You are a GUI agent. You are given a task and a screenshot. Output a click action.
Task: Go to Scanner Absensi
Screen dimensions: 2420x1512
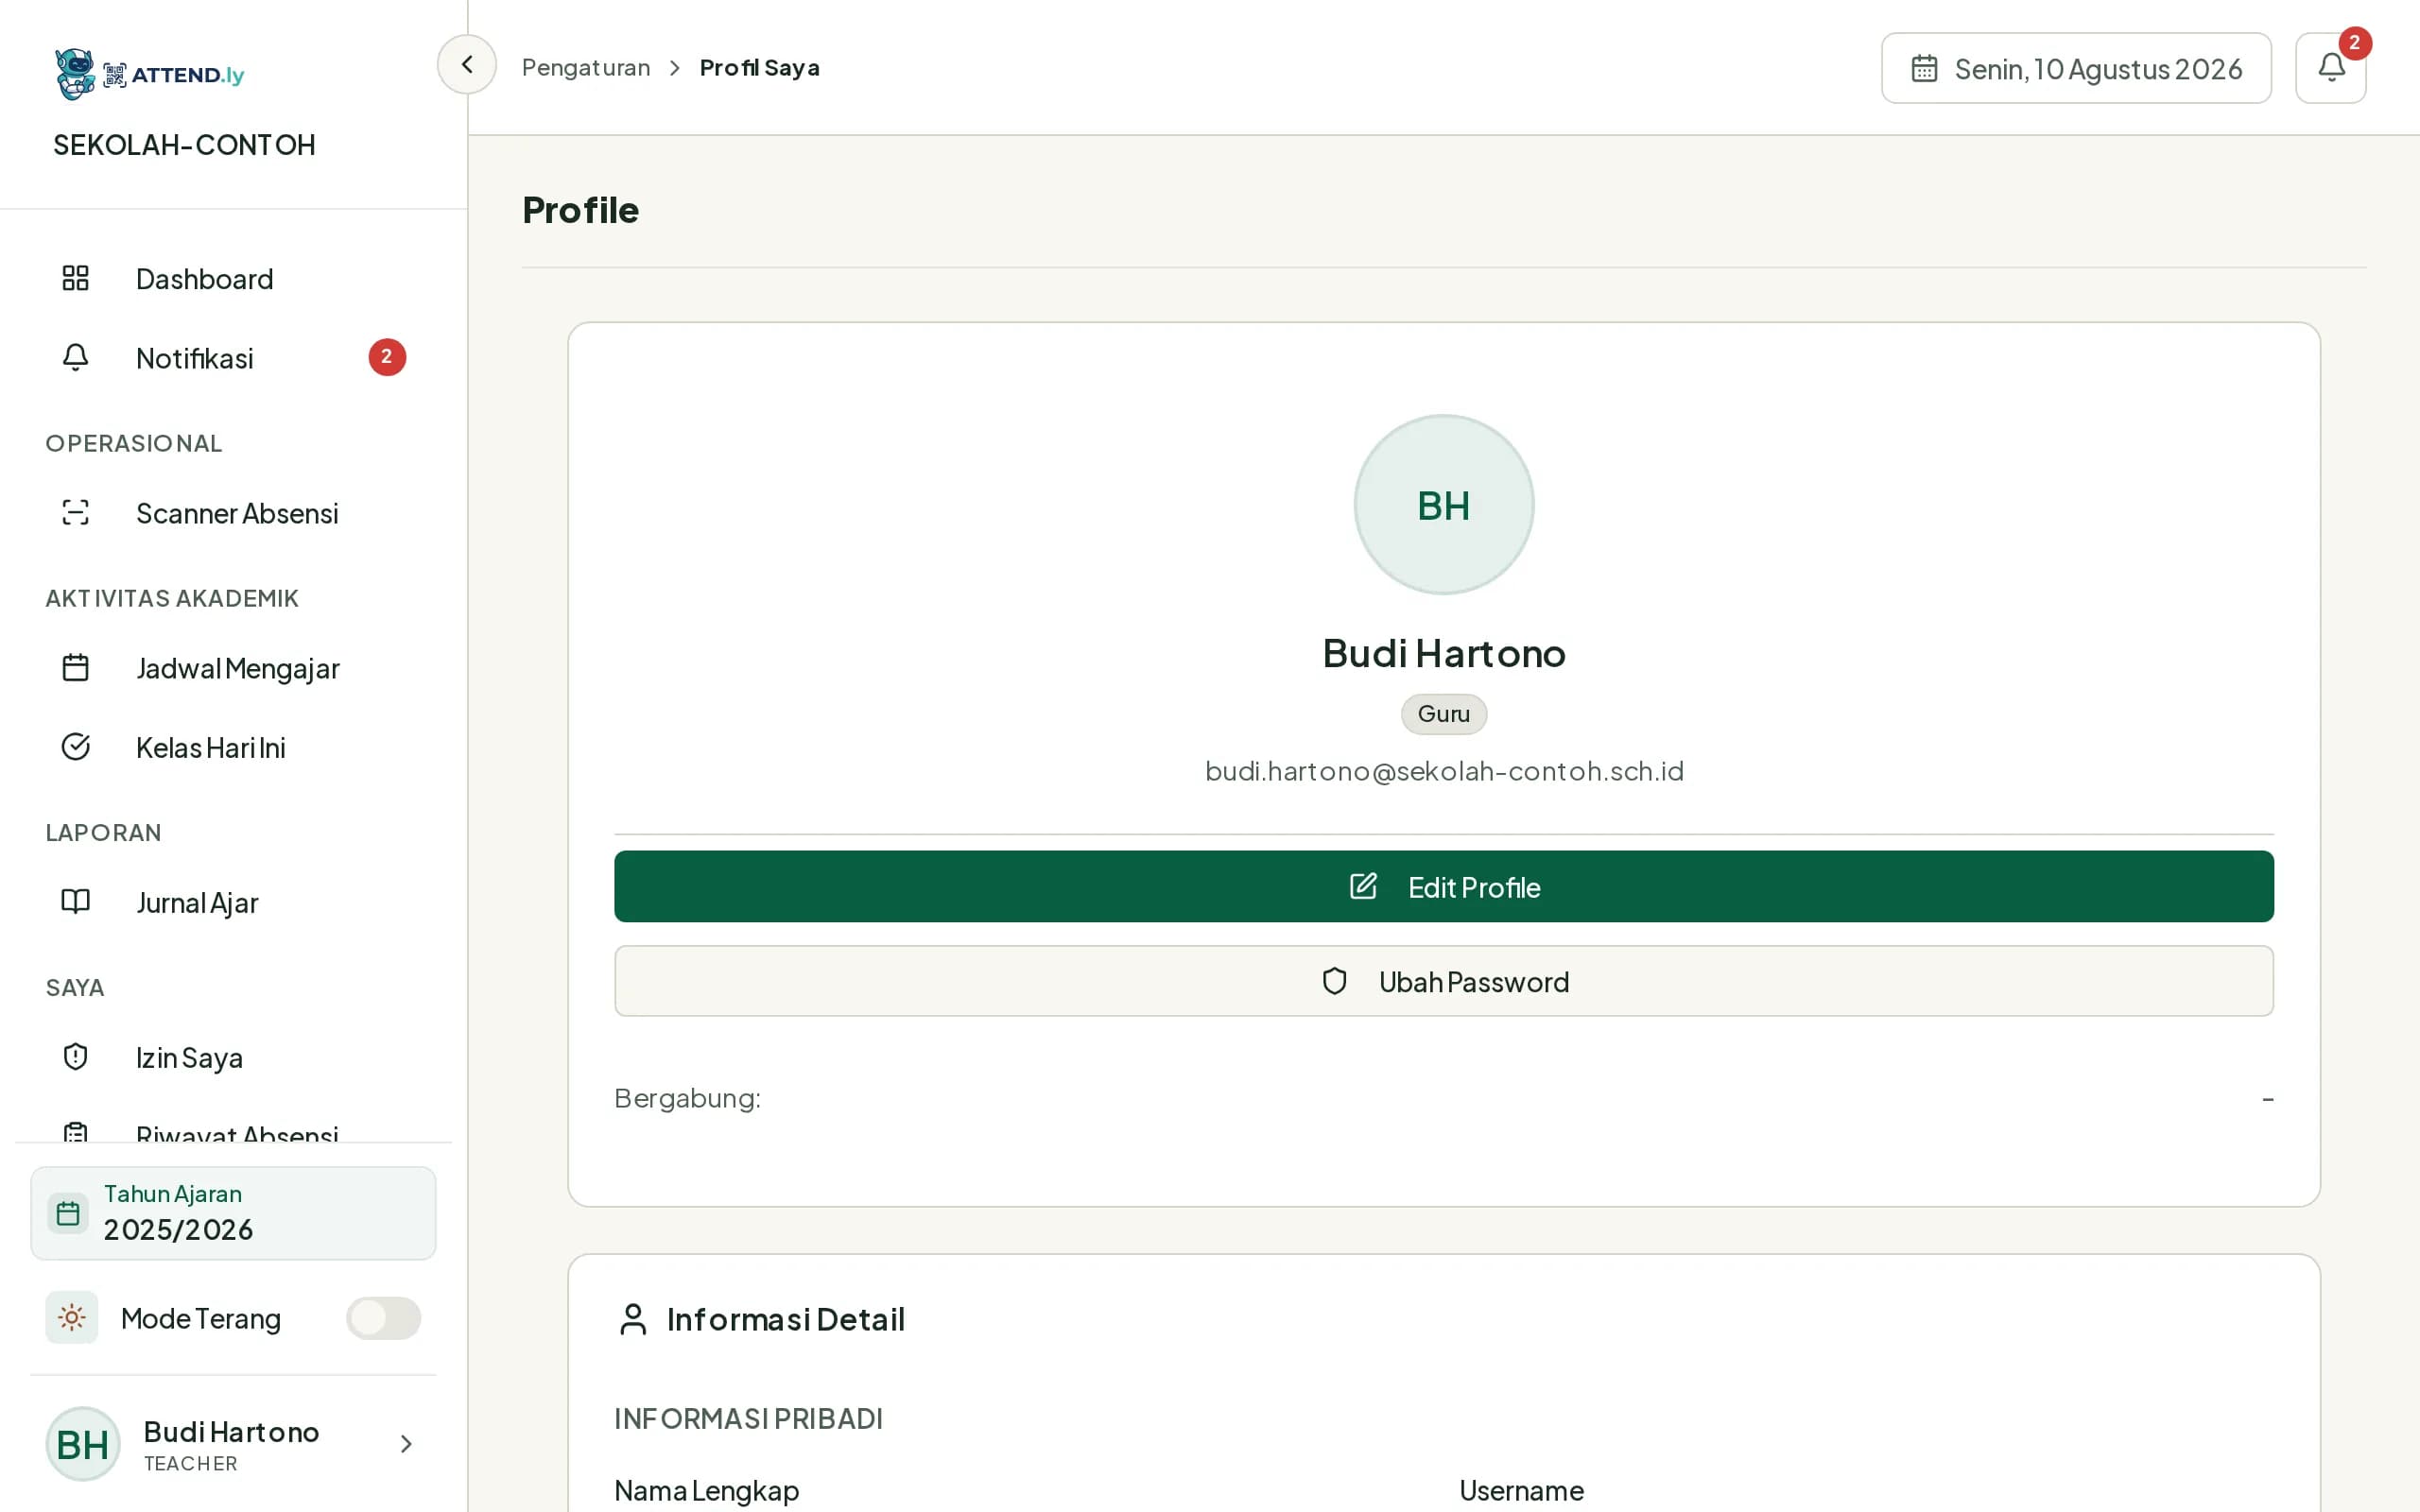click(233, 513)
